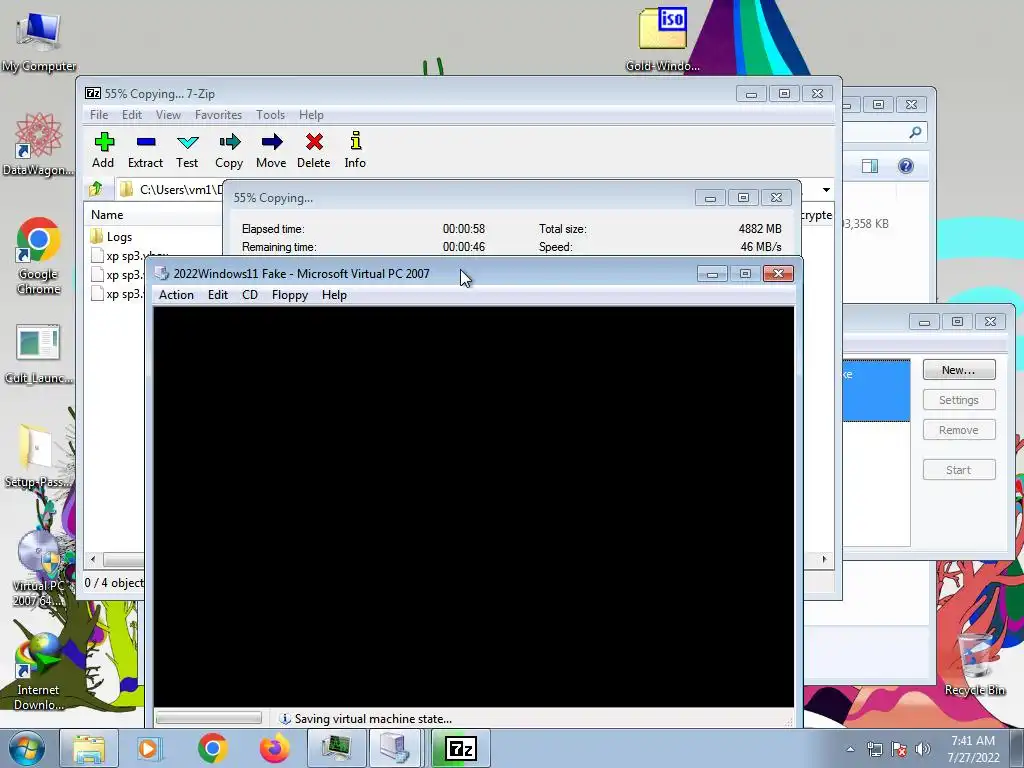Open Cult_Launc... desktop icon
1024x768 pixels.
click(x=39, y=354)
